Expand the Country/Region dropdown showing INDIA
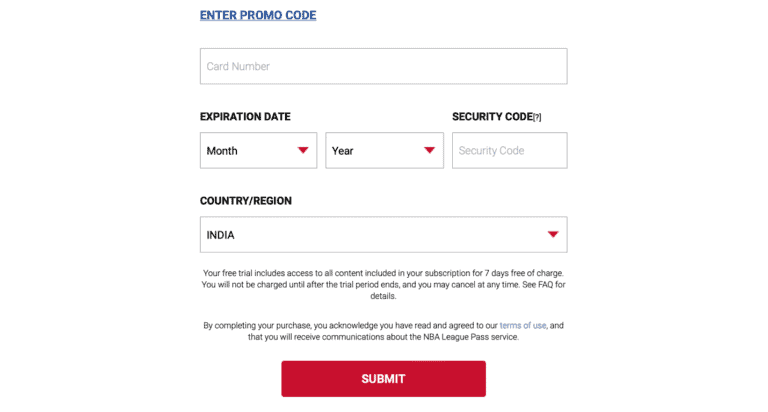 pos(383,235)
